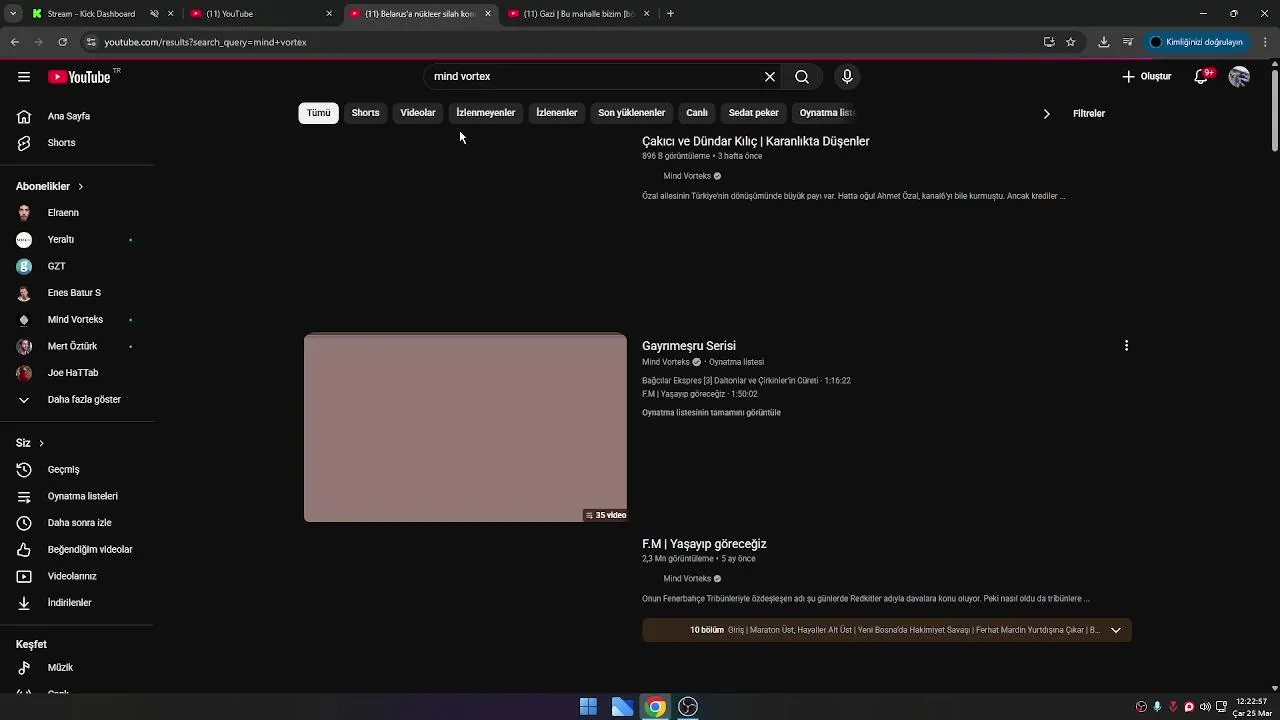Close the Belarus'a nükleer silah tab
1280x720 pixels.
pos(488,14)
